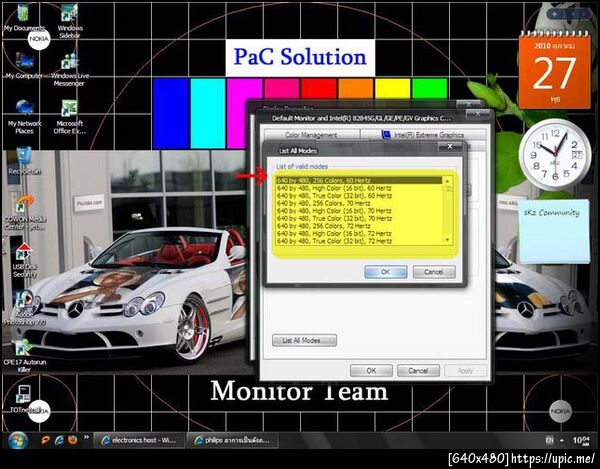Select 640 by 480, True Color (32 bit), 60 Hertz
Screen dimensions: 600x469
359,195
